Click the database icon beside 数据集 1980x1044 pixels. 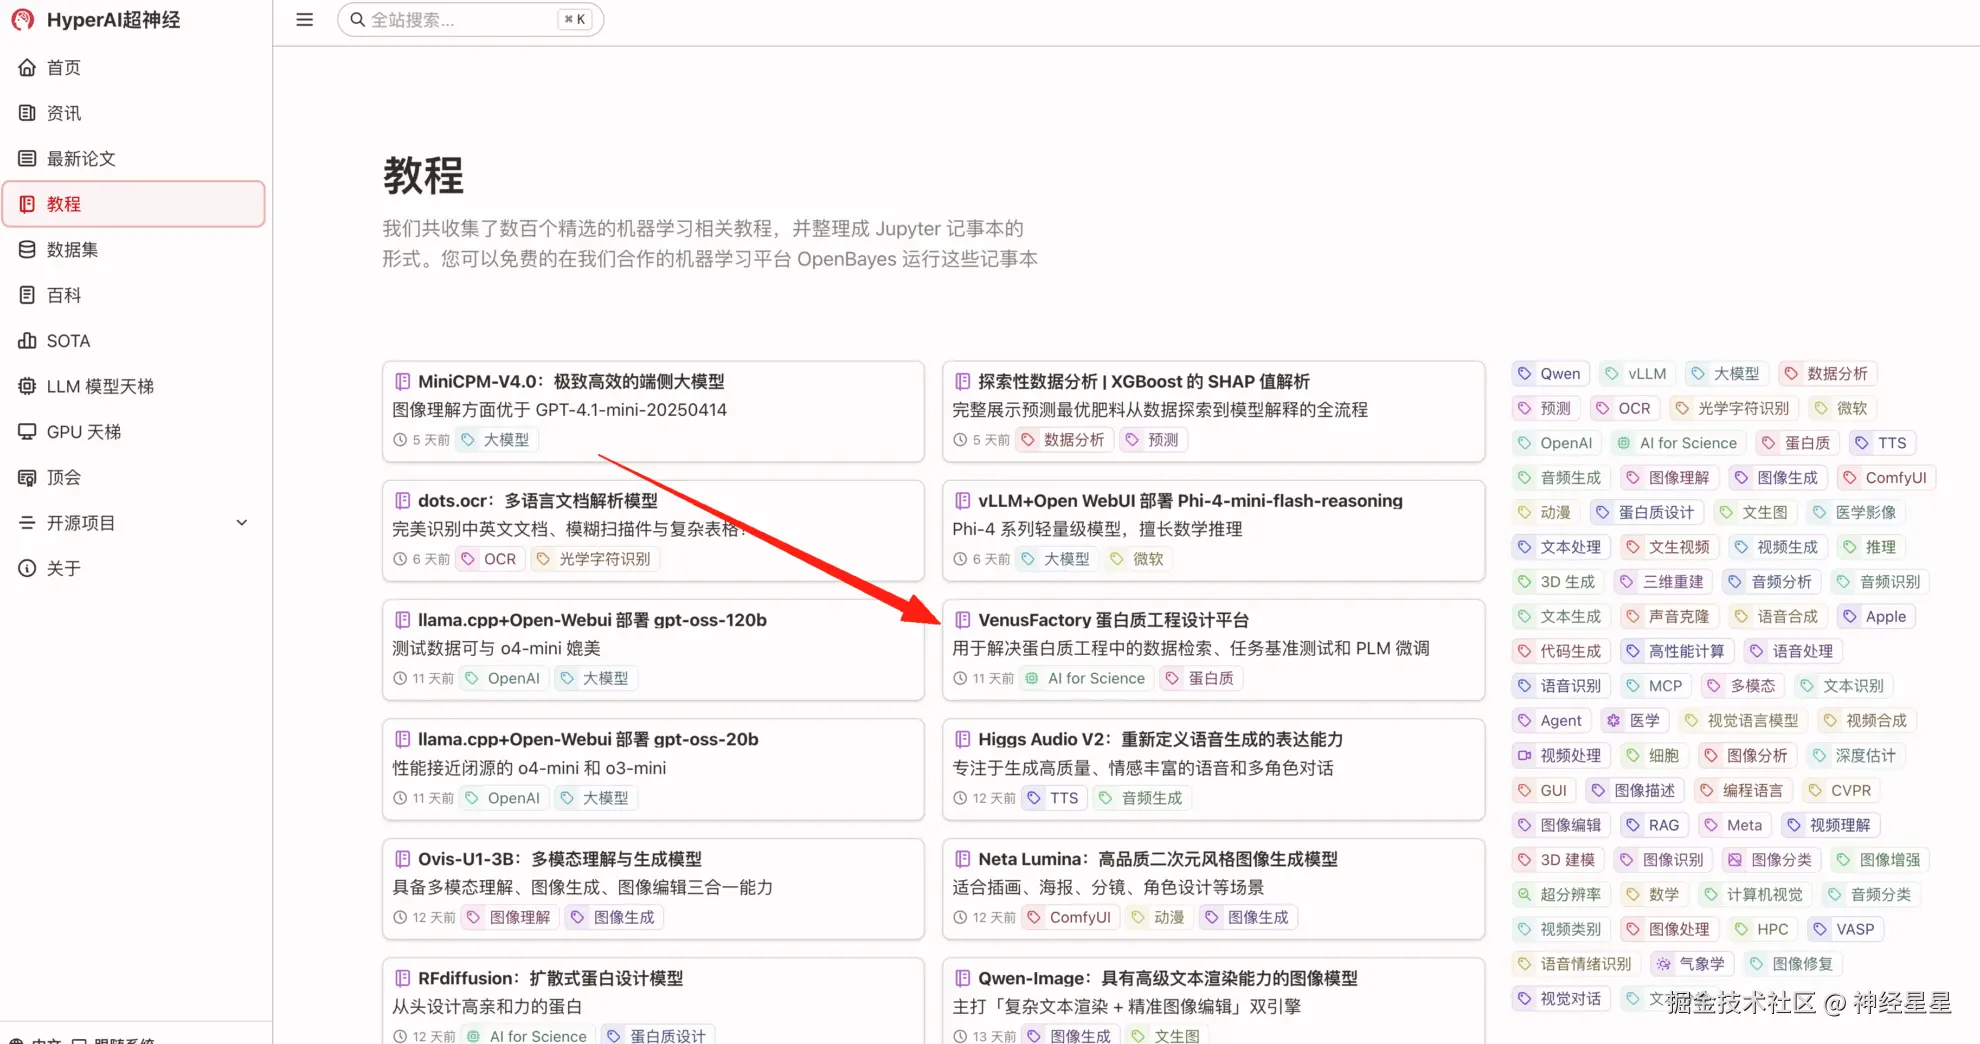coord(27,250)
